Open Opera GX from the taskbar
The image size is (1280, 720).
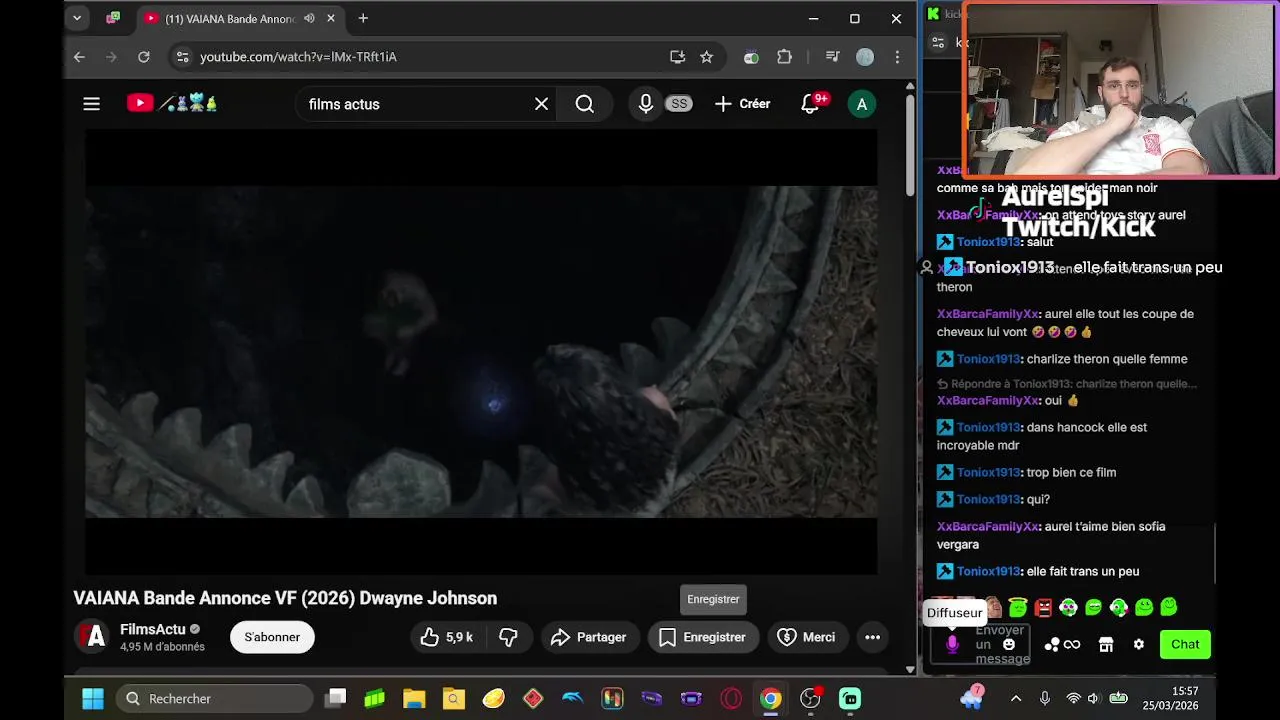[x=731, y=698]
